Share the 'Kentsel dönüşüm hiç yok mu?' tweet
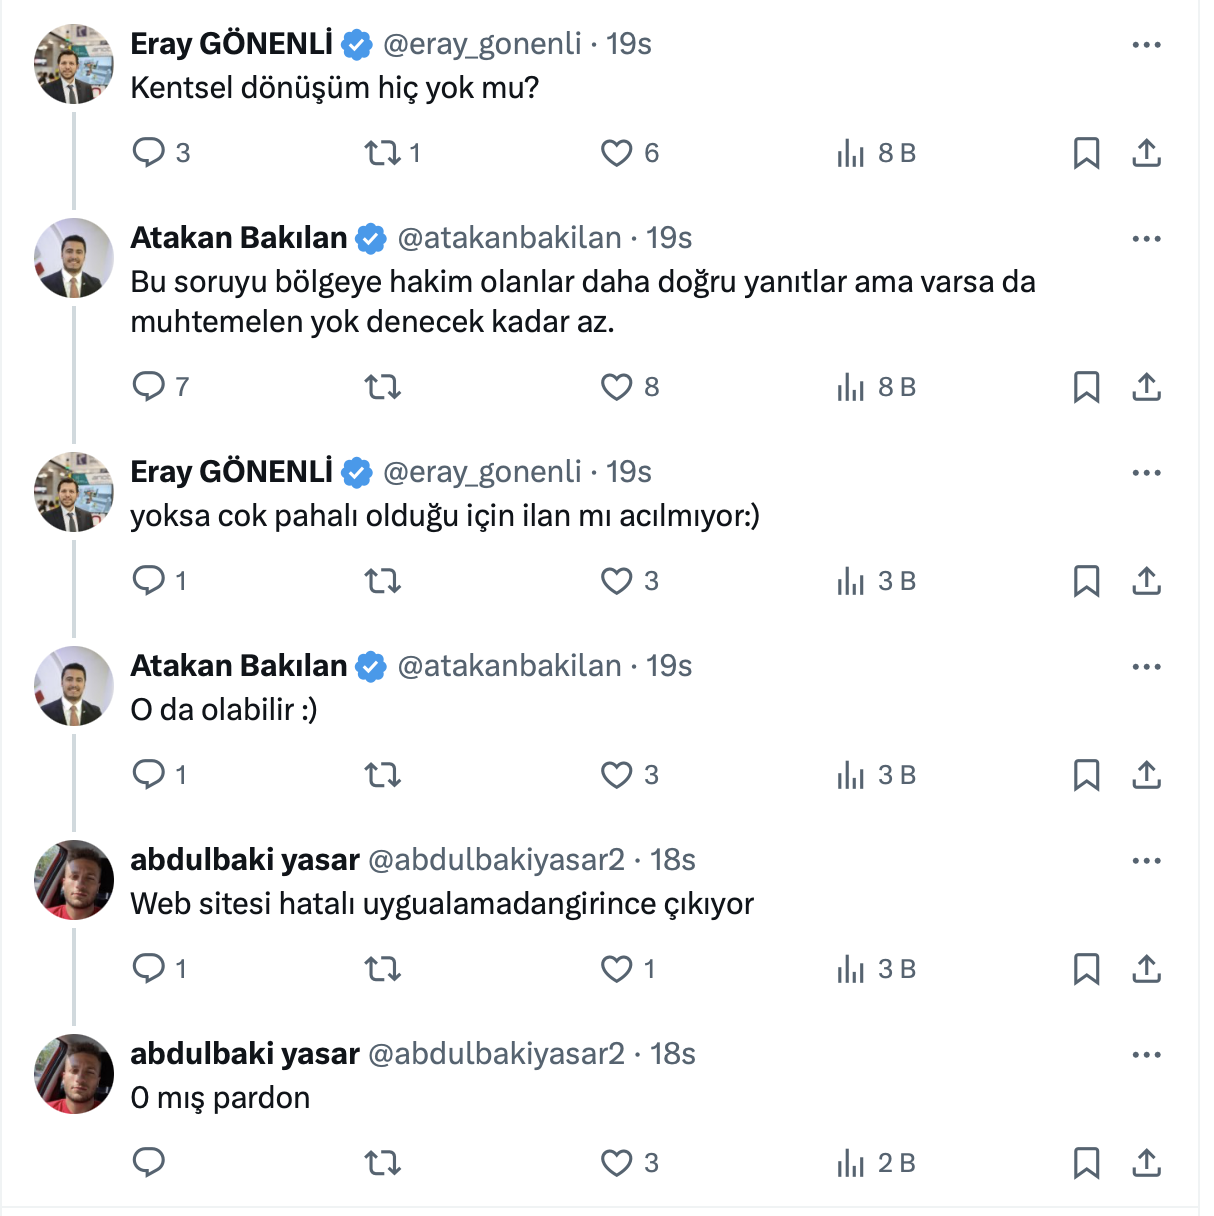Screen dimensions: 1214x1216 click(x=1146, y=153)
